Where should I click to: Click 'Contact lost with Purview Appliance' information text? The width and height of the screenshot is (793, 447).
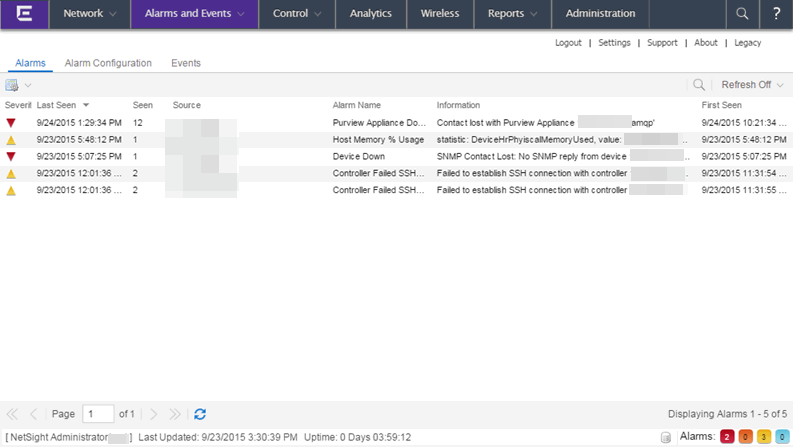point(505,123)
